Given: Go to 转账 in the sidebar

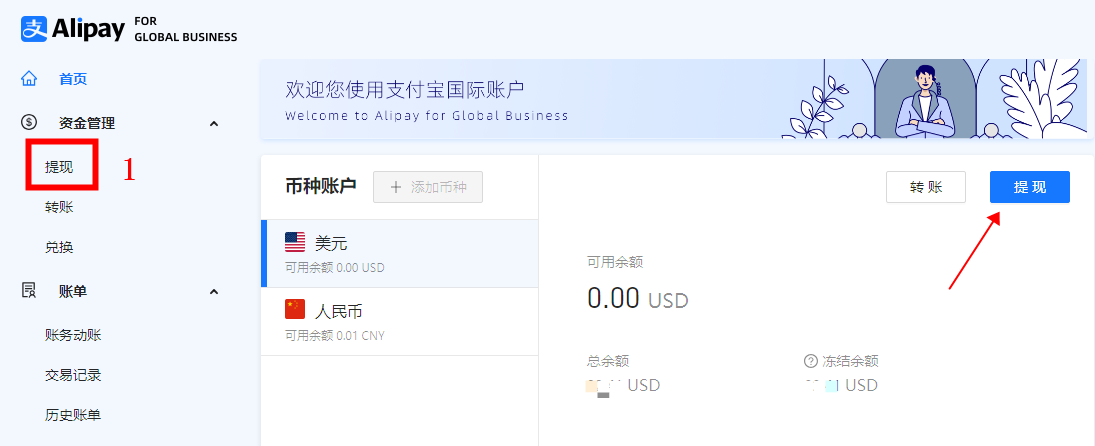Looking at the screenshot, I should [x=59, y=207].
